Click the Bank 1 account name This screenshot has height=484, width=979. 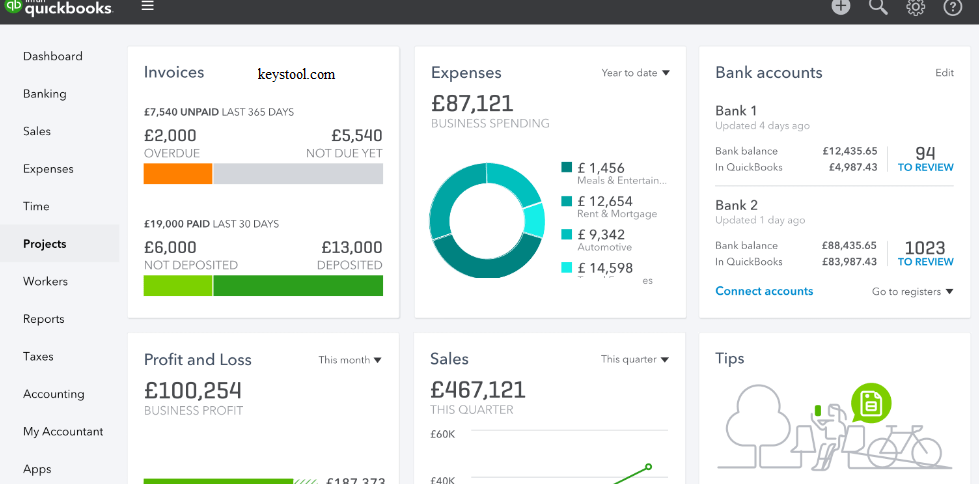(x=736, y=111)
